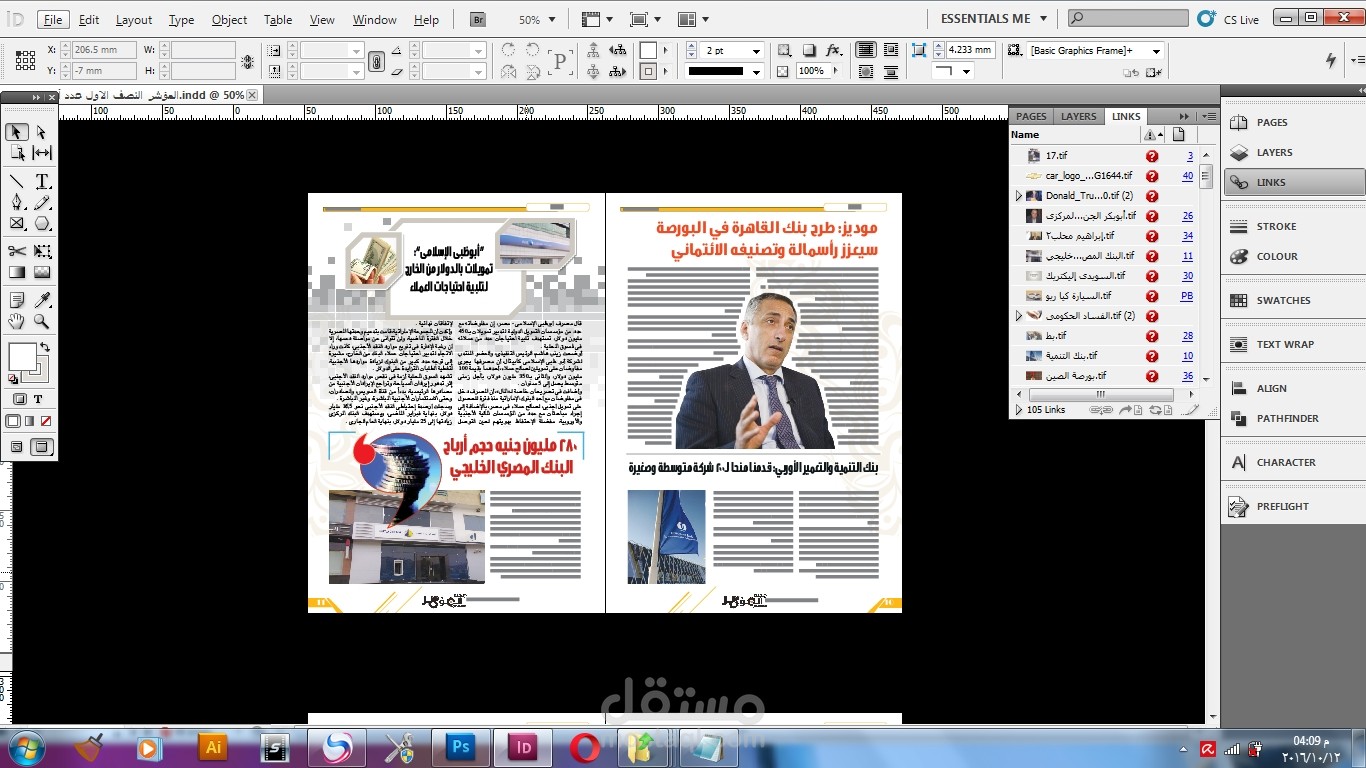Switch to Preview view mode
Image resolution: width=1366 pixels, height=768 pixels.
pos(42,447)
